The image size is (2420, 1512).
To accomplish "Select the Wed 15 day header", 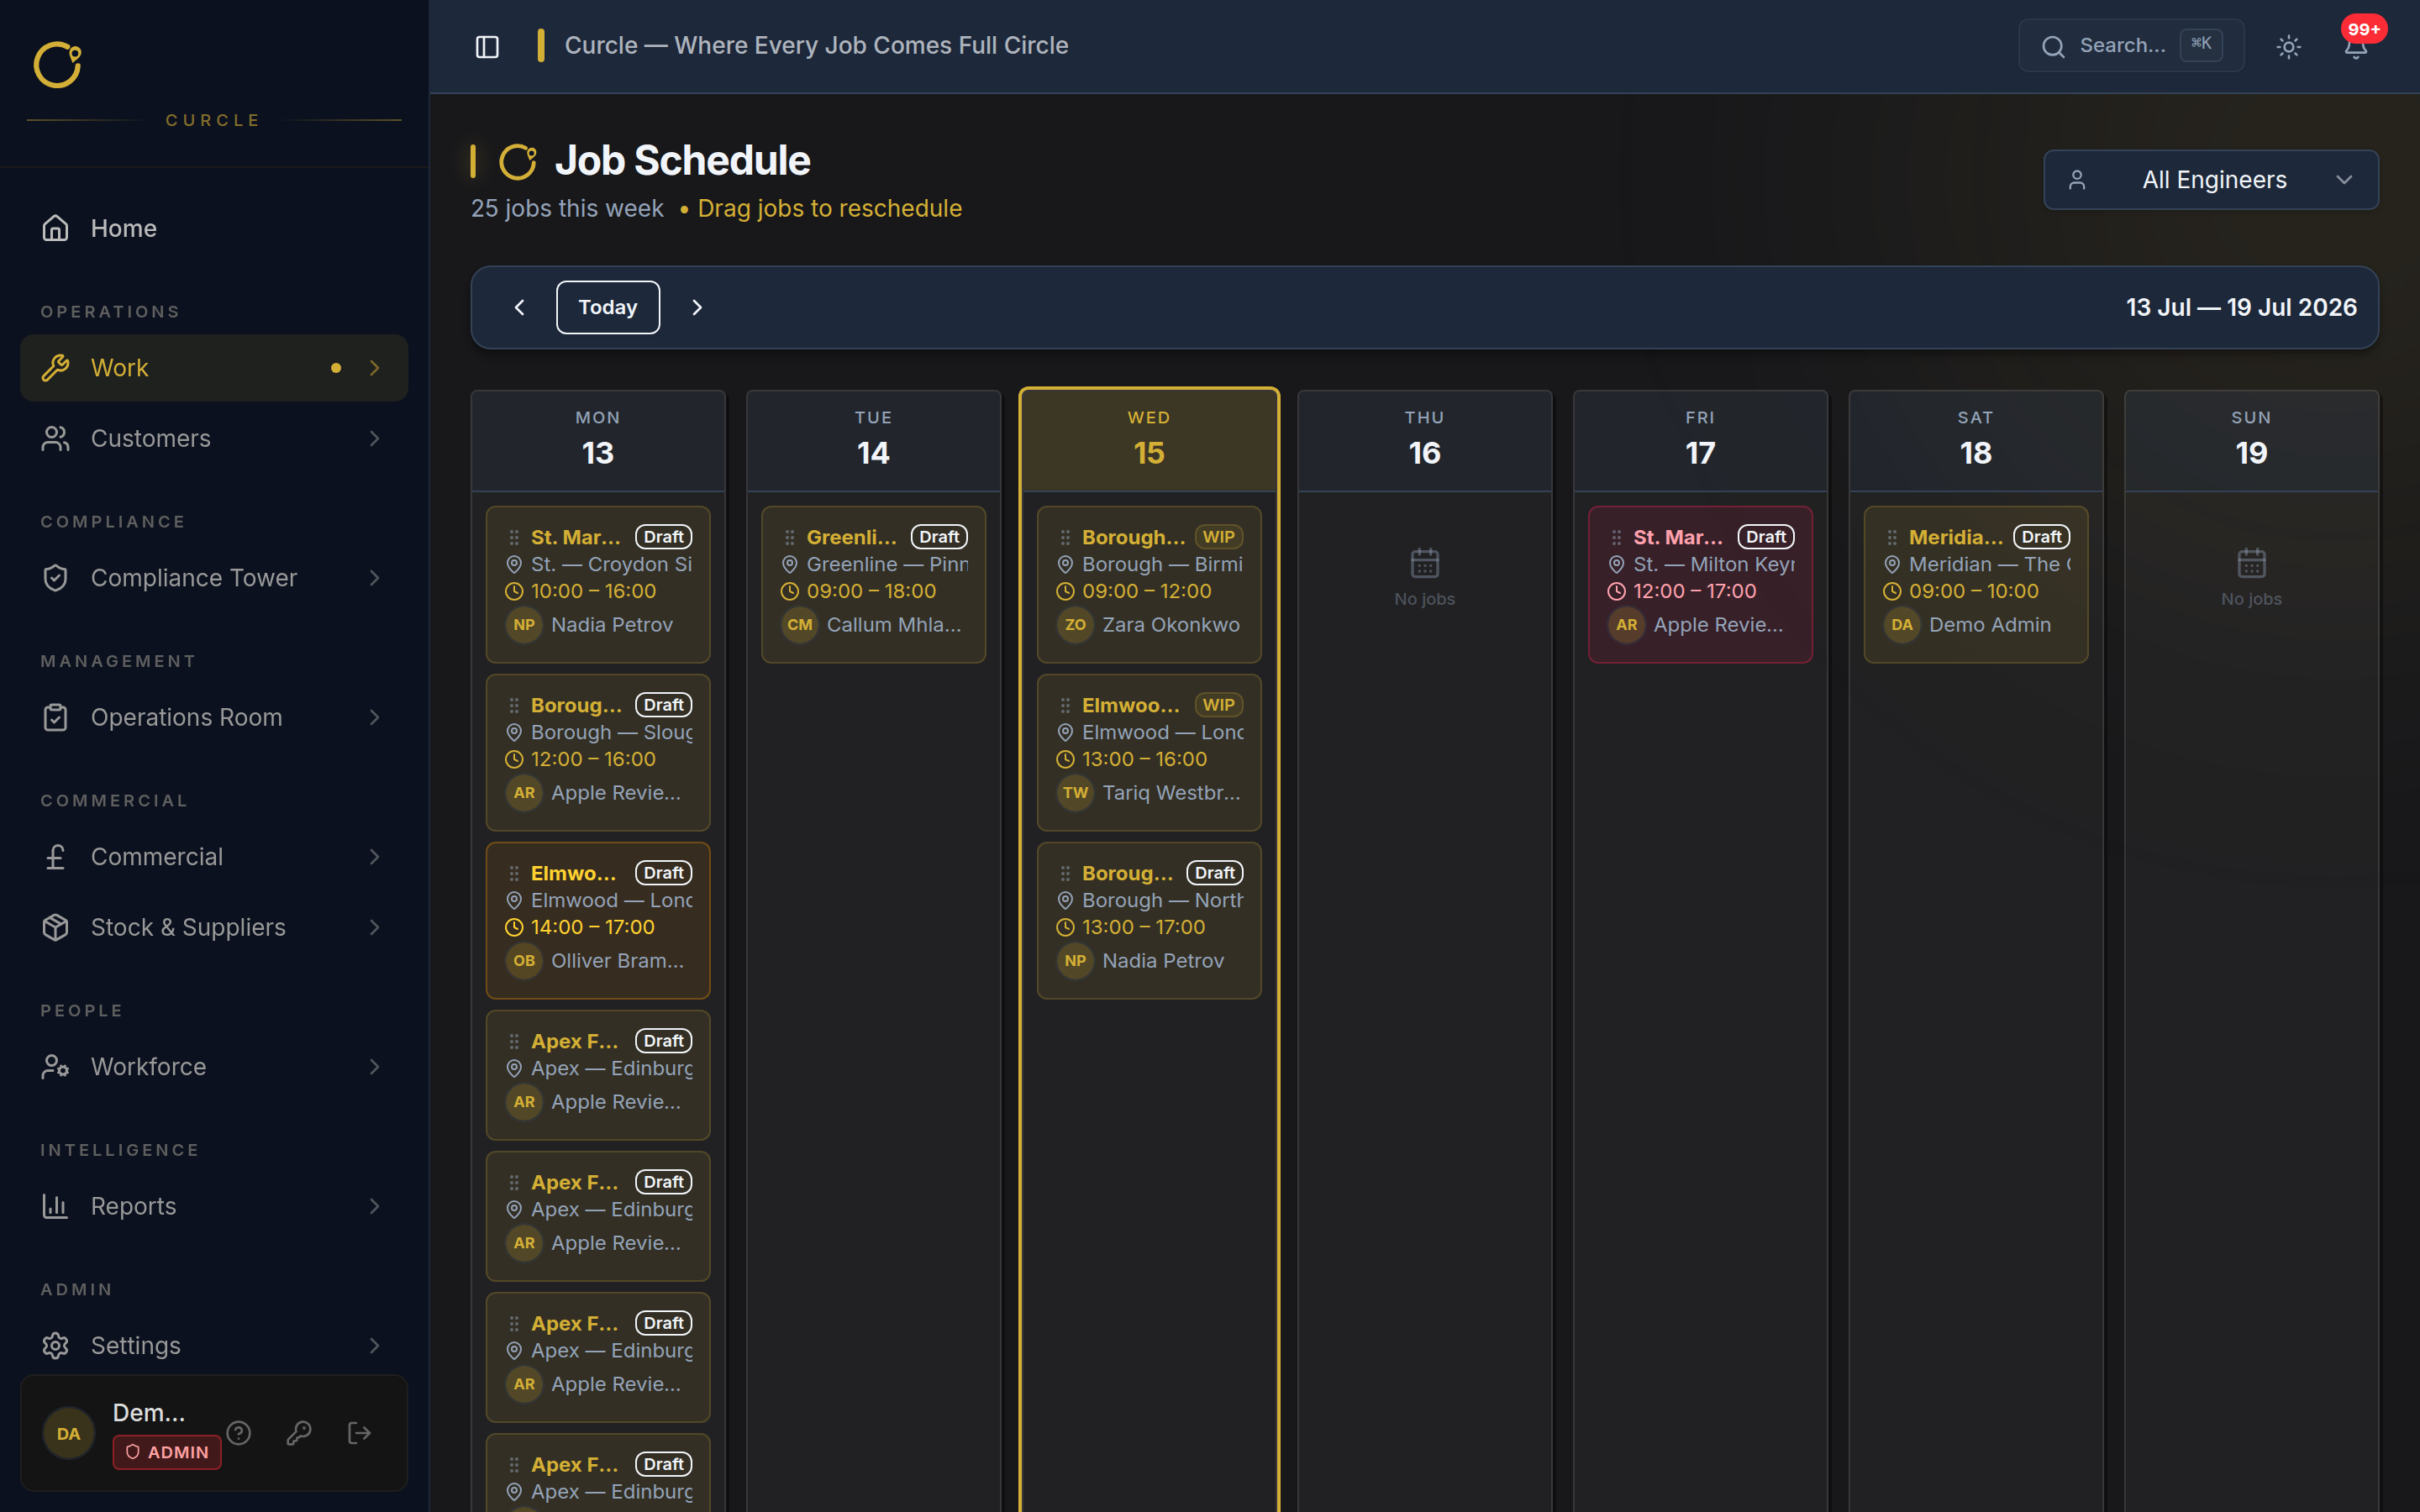I will tap(1149, 440).
